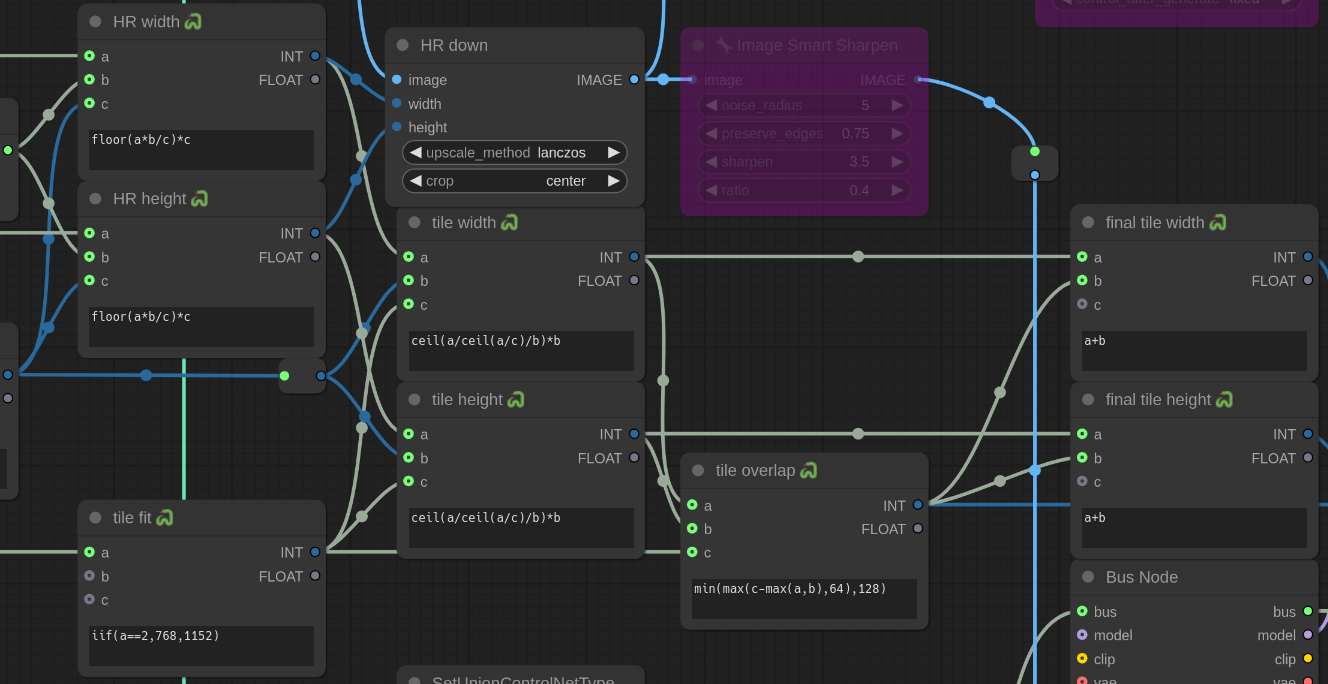The width and height of the screenshot is (1328, 684).
Task: Click the tile width INT output socket
Action: [634, 257]
